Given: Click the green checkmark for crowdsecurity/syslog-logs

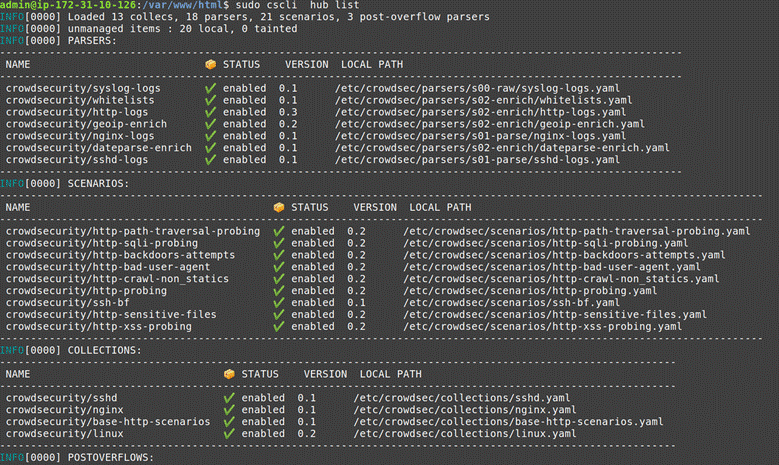Looking at the screenshot, I should [211, 88].
